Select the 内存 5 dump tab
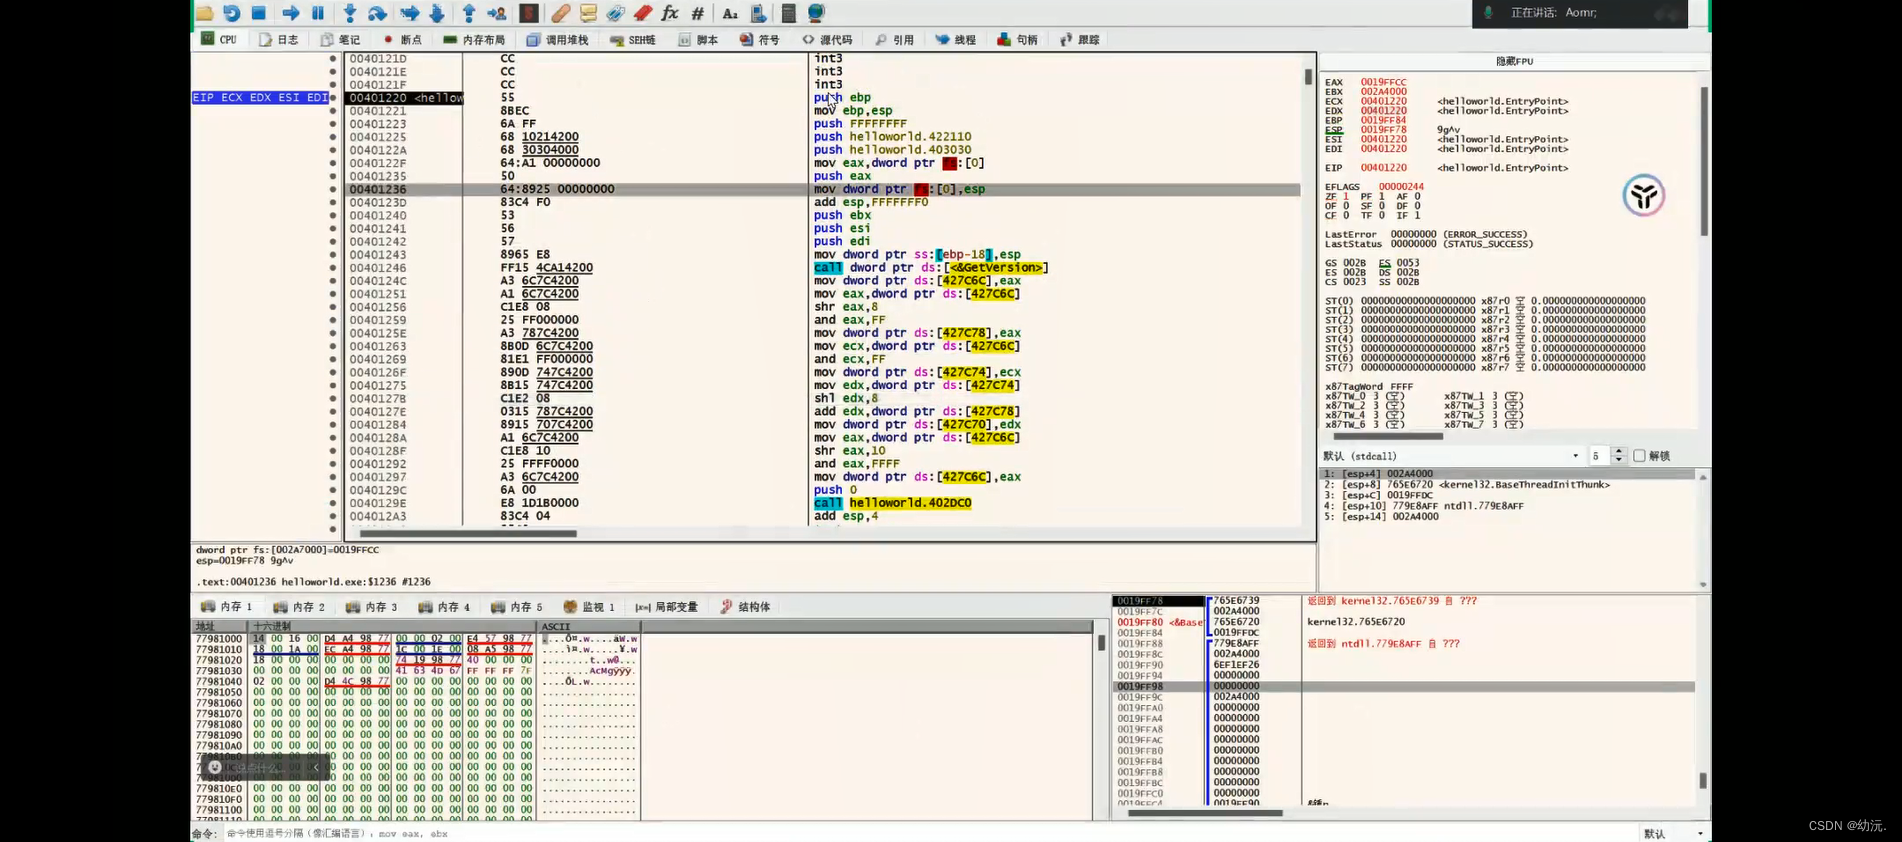Image resolution: width=1902 pixels, height=842 pixels. (x=516, y=606)
